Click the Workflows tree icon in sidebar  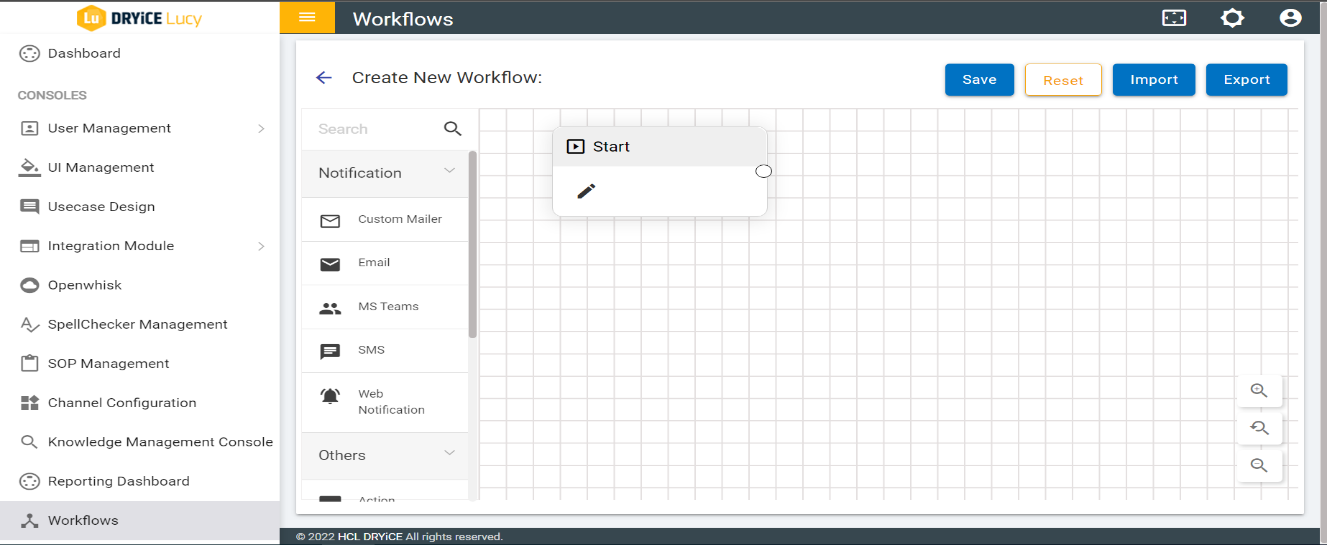pos(30,520)
